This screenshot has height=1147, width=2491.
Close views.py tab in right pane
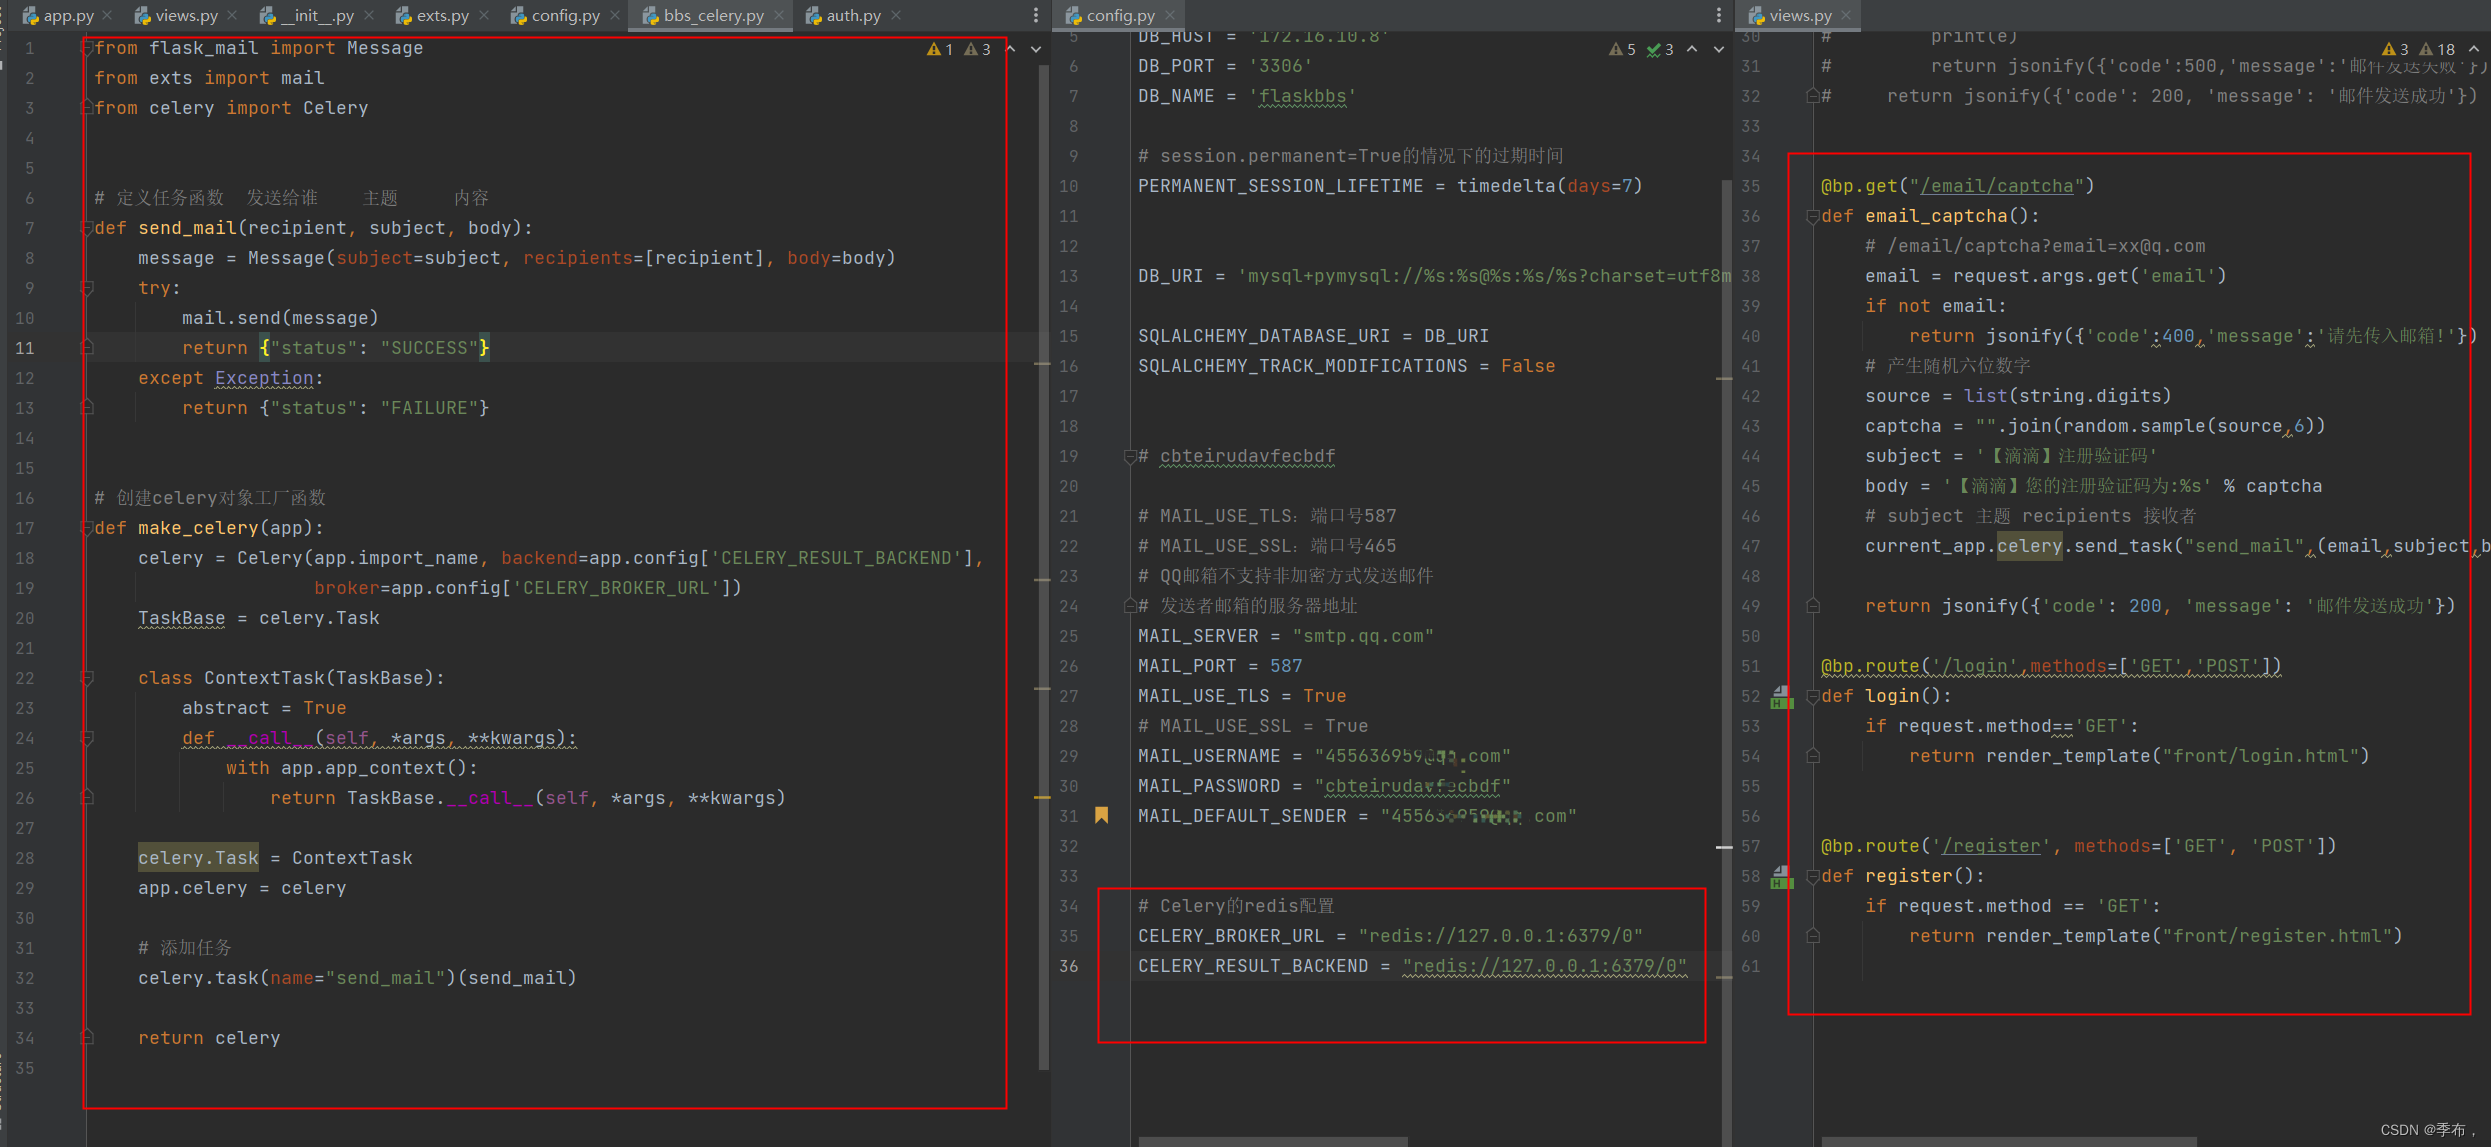(1846, 15)
